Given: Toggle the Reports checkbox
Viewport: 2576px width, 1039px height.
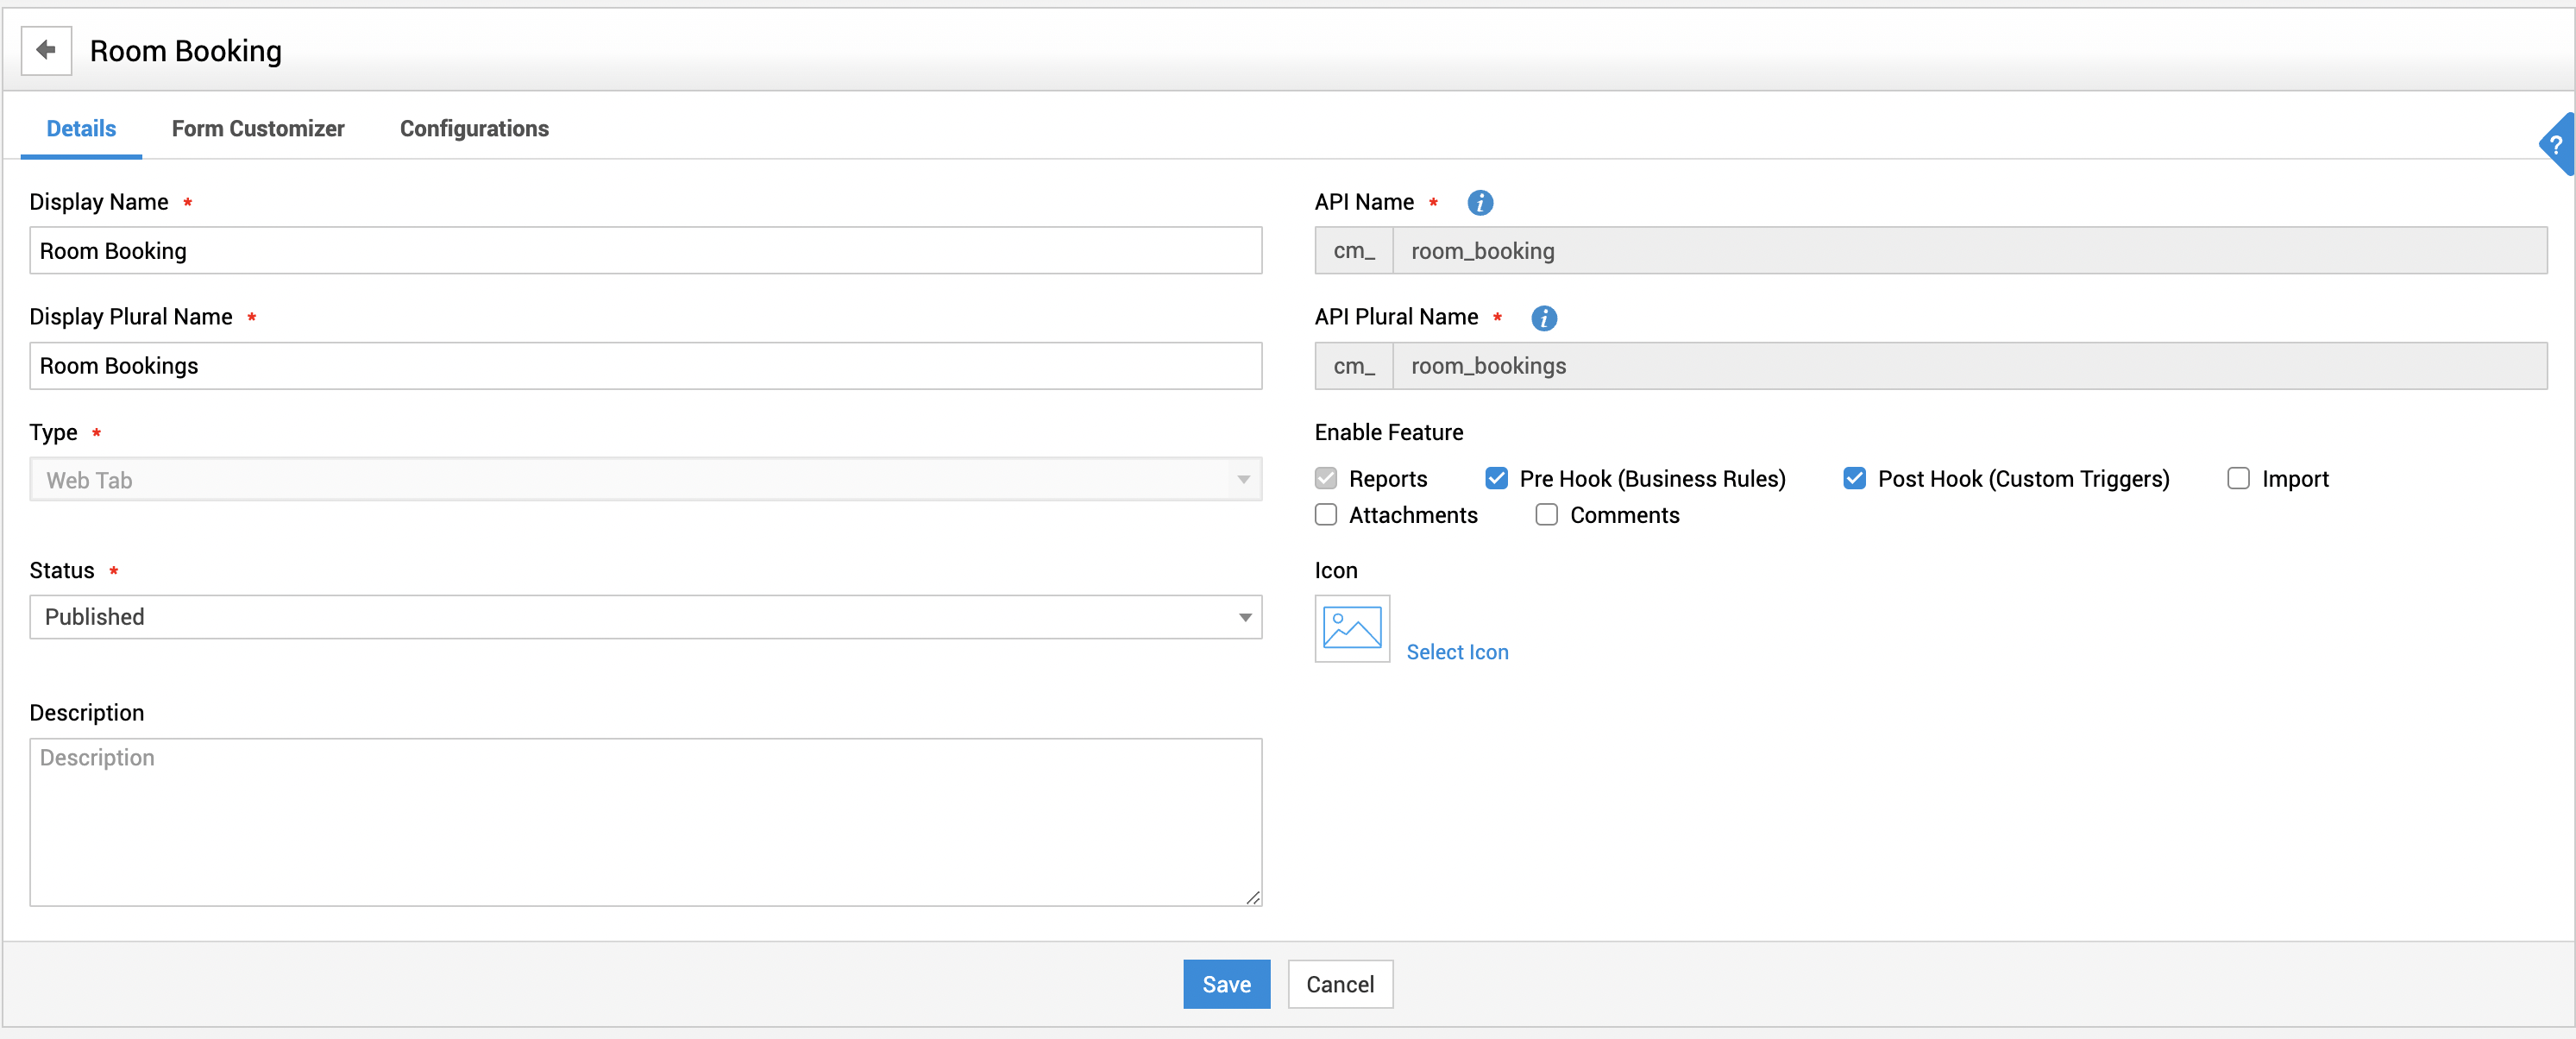Looking at the screenshot, I should (1326, 479).
